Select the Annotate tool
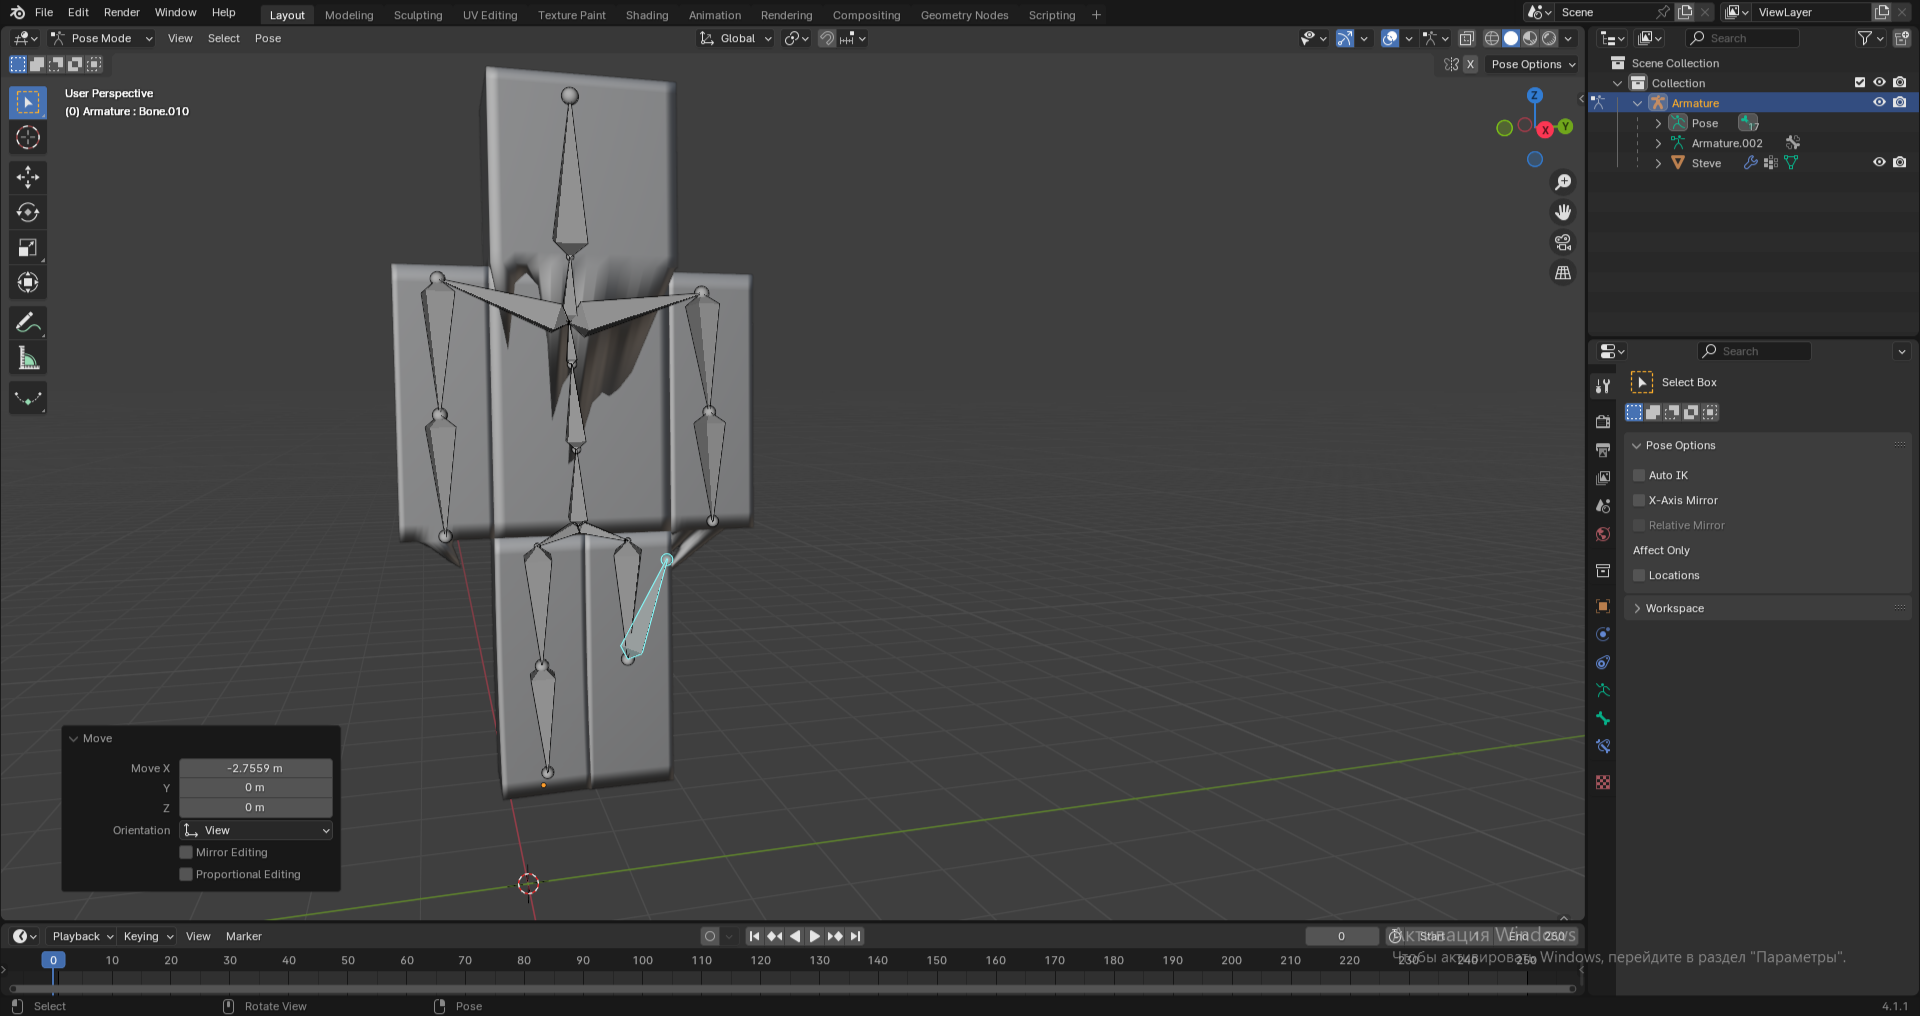Image resolution: width=1920 pixels, height=1016 pixels. click(x=28, y=323)
